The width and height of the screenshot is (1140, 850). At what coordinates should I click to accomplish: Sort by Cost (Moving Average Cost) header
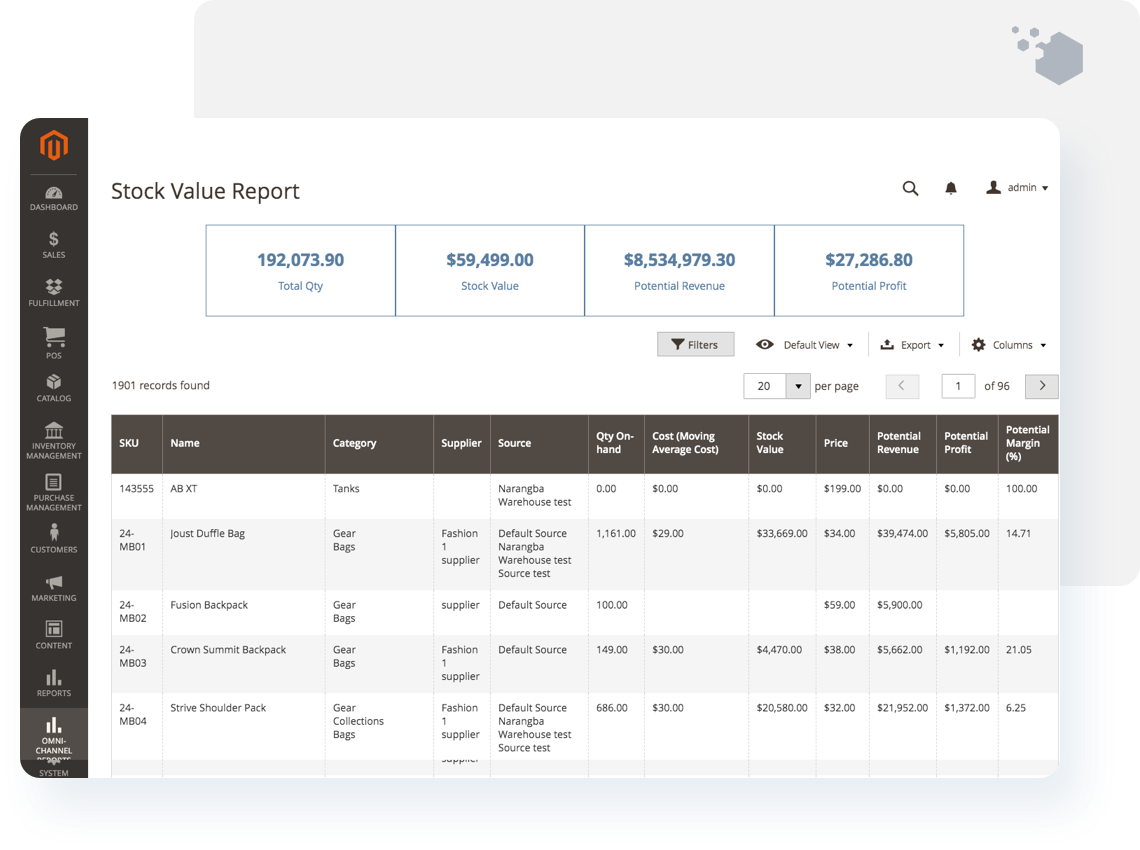click(x=696, y=444)
